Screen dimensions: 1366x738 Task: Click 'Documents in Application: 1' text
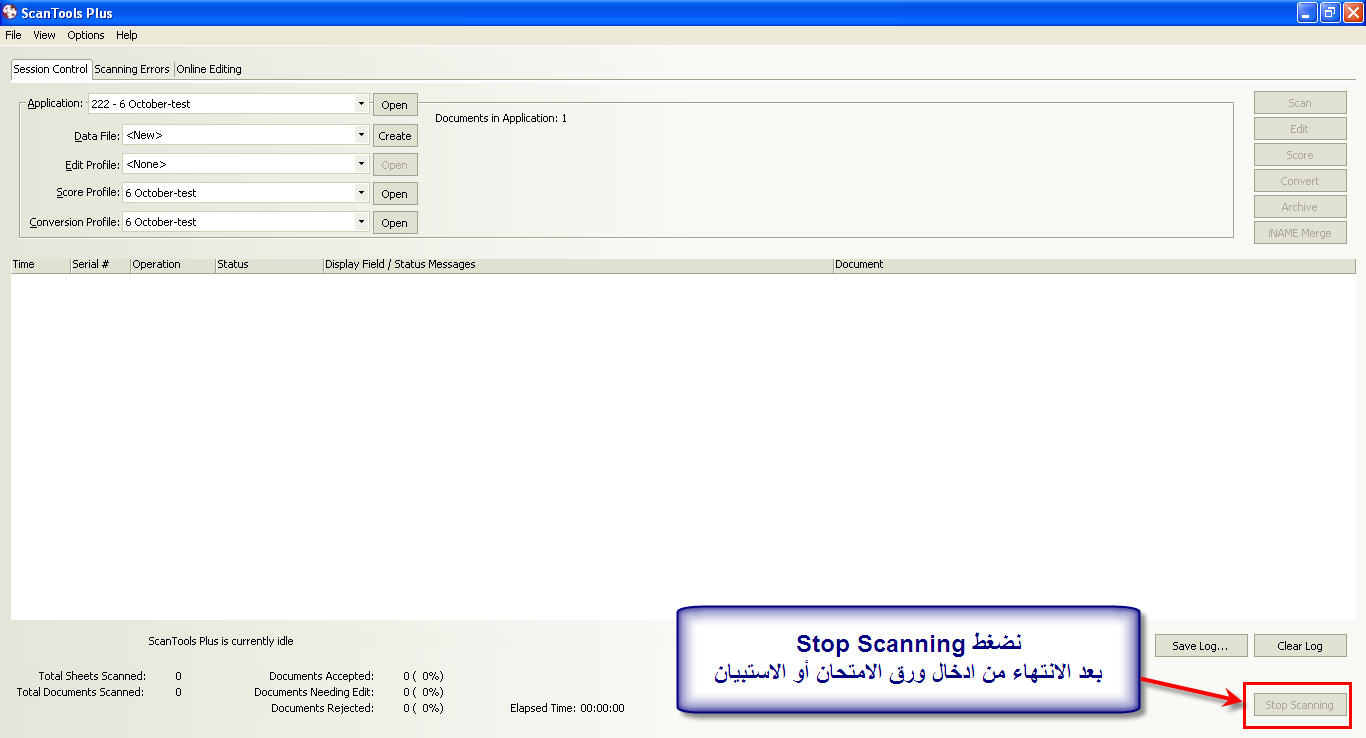(x=501, y=118)
